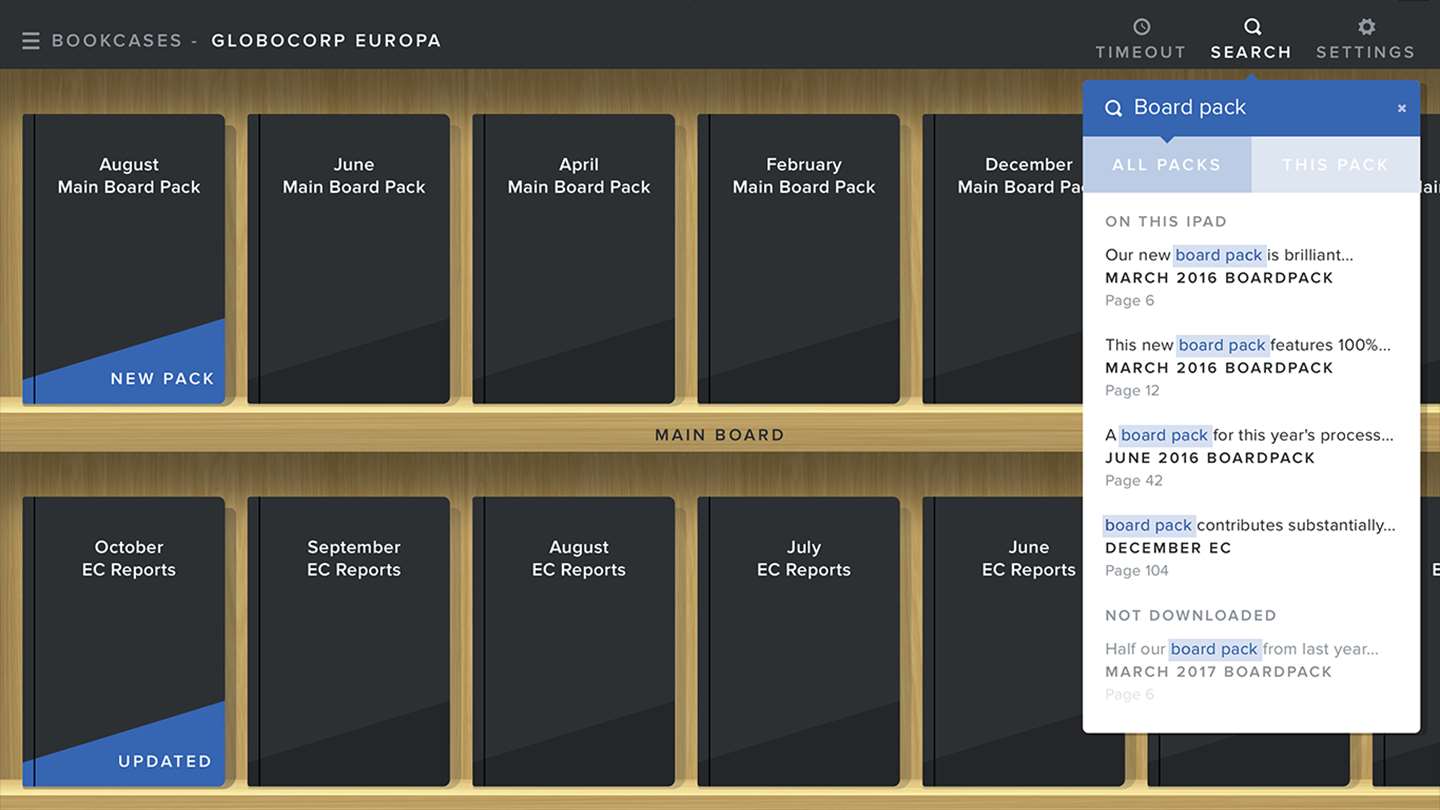This screenshot has height=810, width=1440.
Task: Click the Search label in the top bar
Action: click(x=1252, y=52)
